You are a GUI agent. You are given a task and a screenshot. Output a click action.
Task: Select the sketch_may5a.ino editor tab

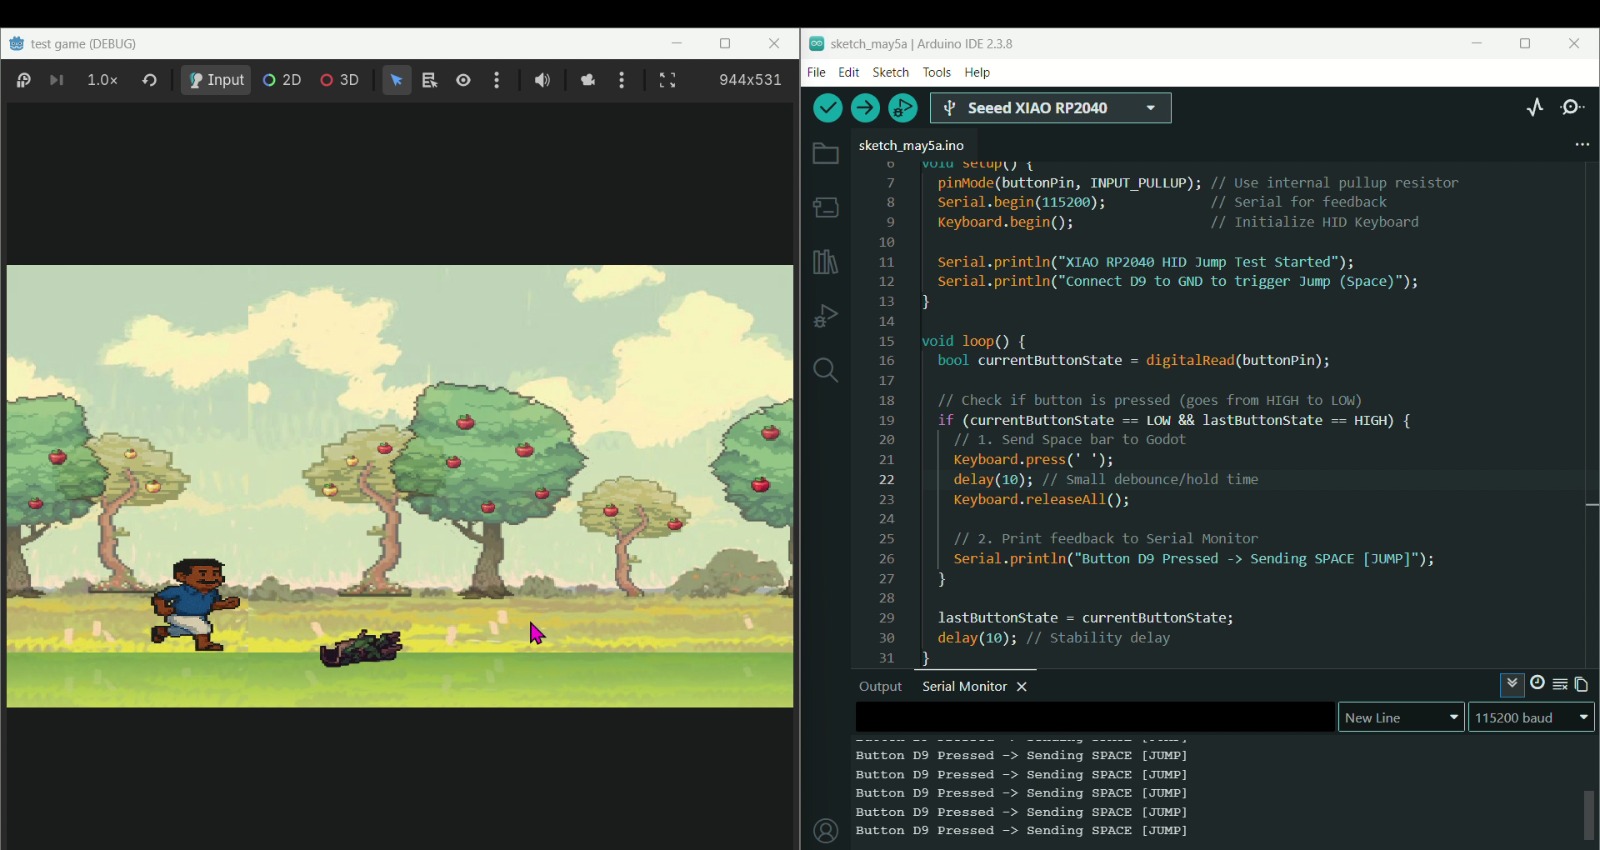point(911,145)
